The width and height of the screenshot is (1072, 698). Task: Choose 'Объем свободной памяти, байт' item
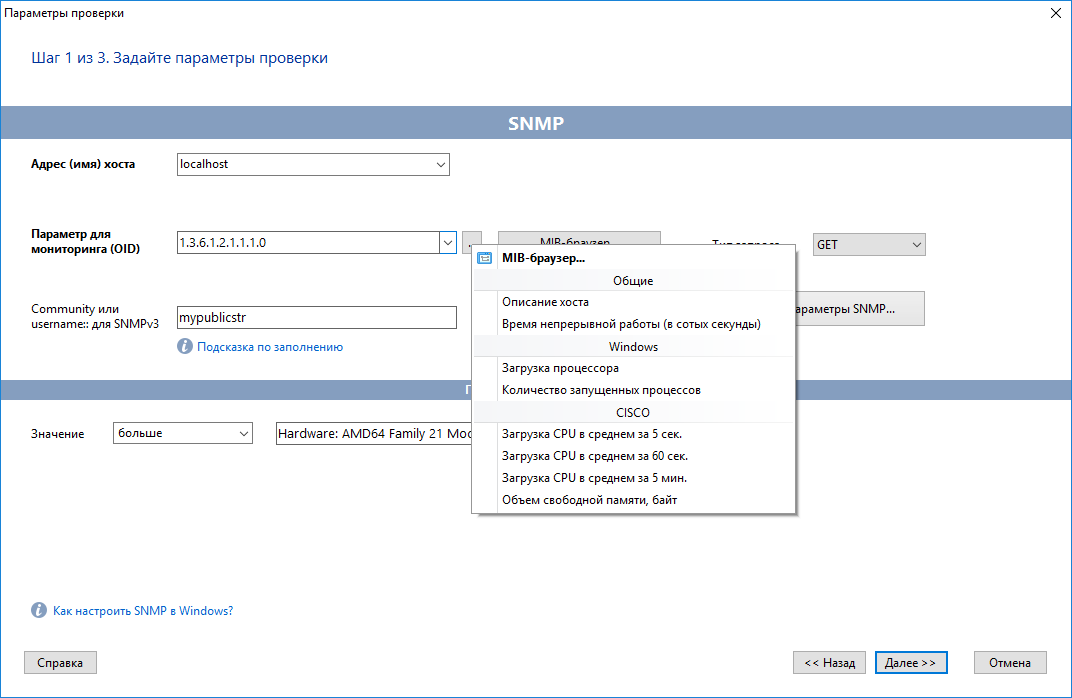(589, 500)
